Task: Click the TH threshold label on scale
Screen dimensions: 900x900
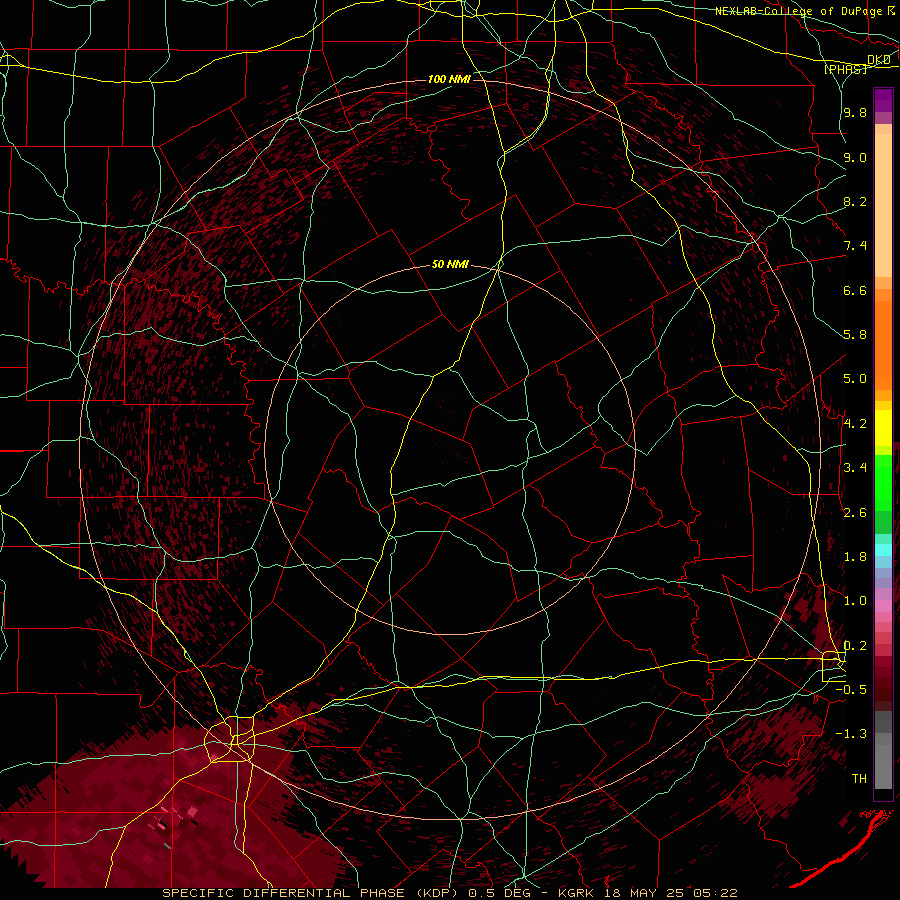Action: pyautogui.click(x=859, y=779)
